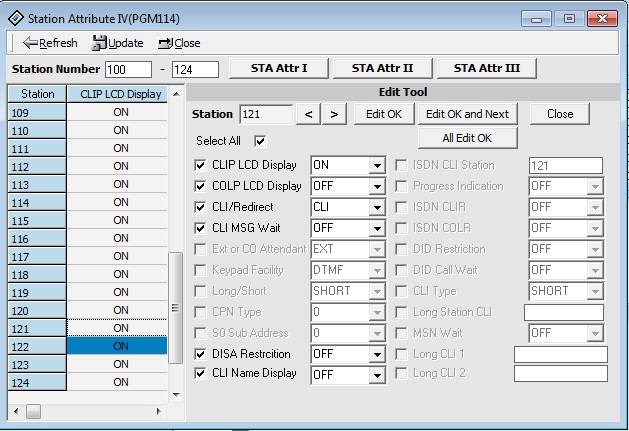The image size is (629, 431).
Task: Click the Update toolbar icon
Action: click(100, 43)
